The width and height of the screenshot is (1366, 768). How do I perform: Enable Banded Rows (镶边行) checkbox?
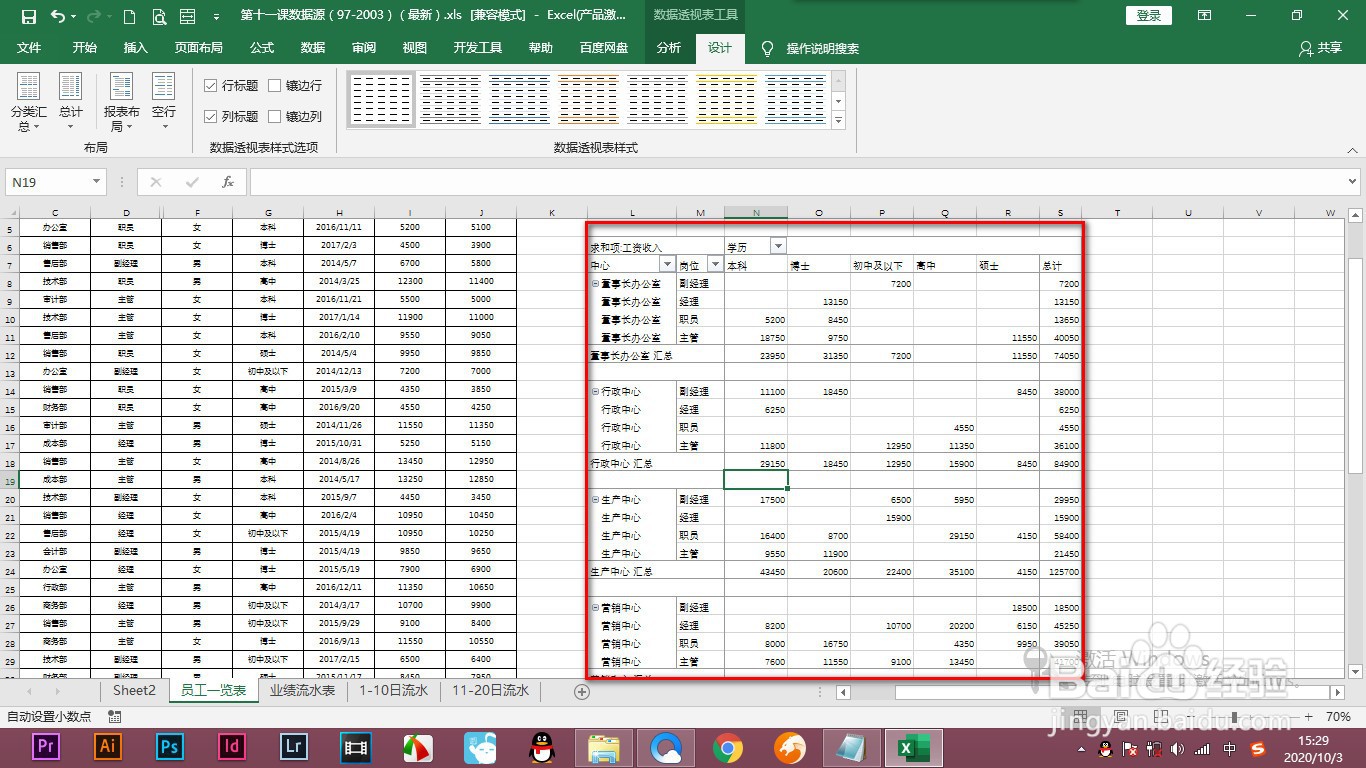point(275,86)
